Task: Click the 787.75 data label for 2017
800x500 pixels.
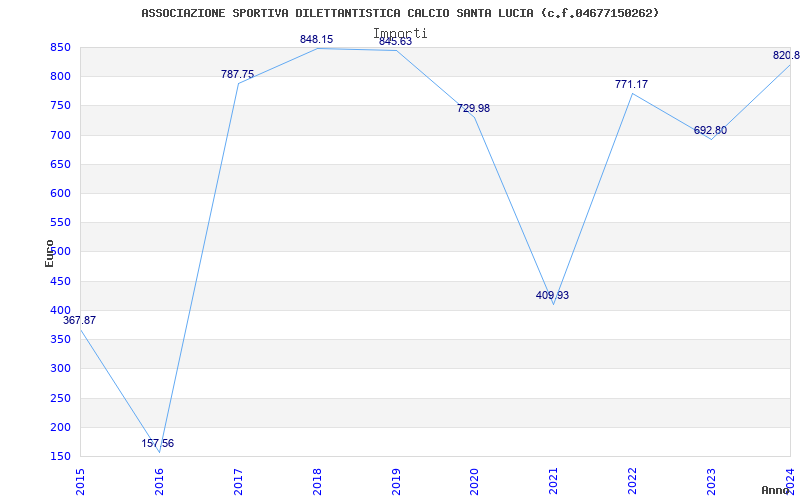Action: tap(237, 74)
